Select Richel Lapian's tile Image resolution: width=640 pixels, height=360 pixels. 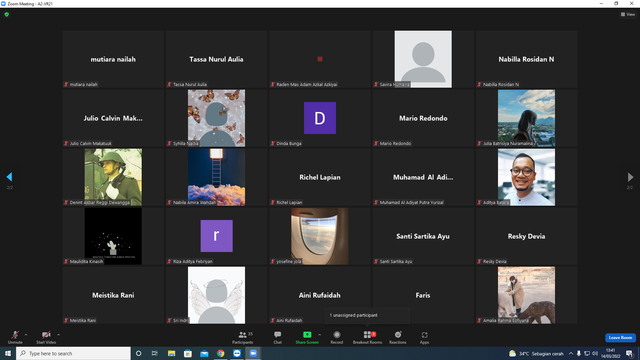pos(320,177)
